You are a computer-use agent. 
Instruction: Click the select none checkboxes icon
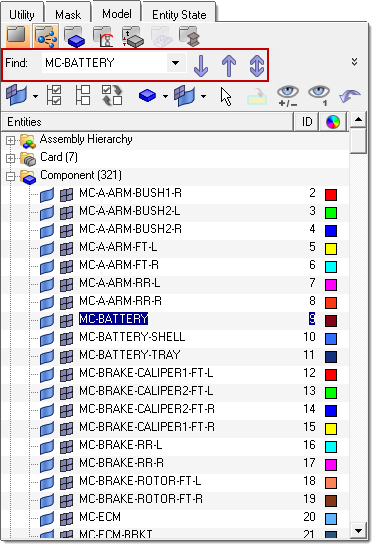coord(83,95)
